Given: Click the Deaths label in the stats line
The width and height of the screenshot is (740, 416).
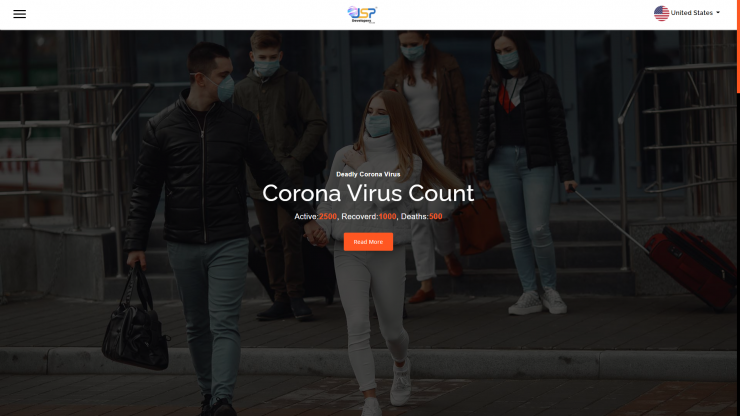Looking at the screenshot, I should [415, 217].
